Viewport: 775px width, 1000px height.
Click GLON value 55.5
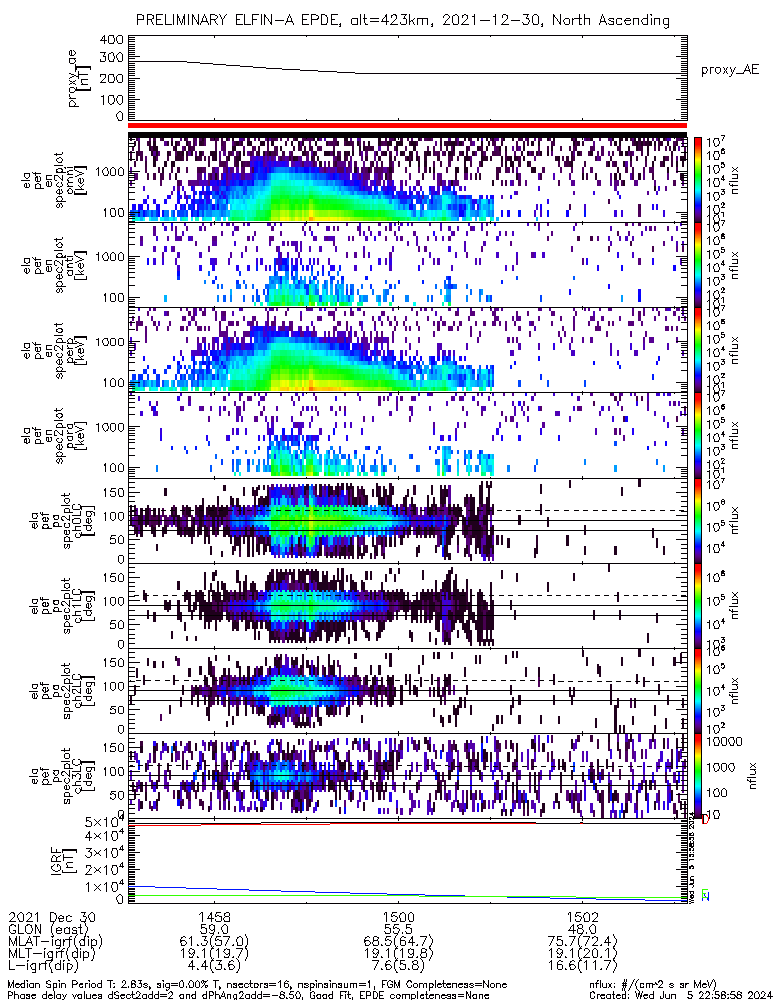coord(398,930)
